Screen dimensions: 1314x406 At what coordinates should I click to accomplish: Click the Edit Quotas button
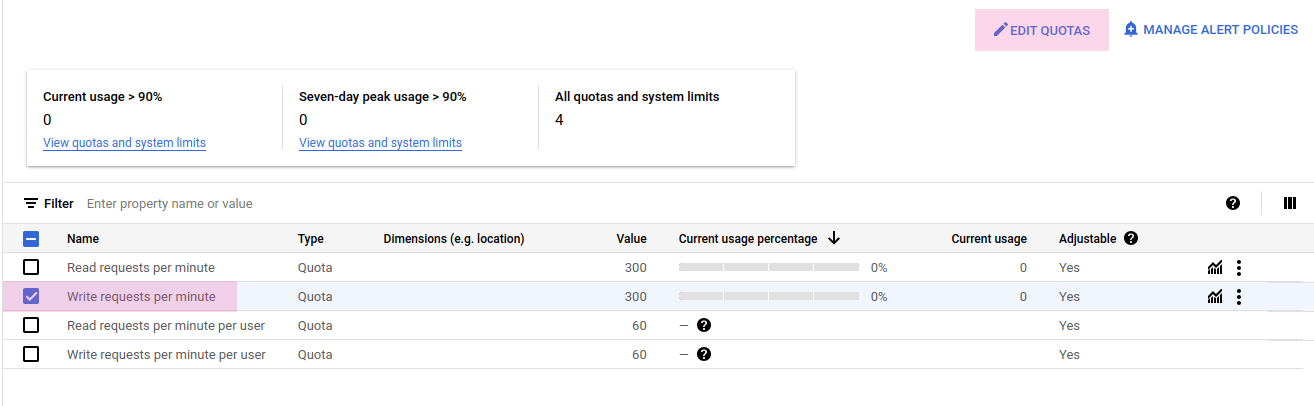[x=1041, y=30]
